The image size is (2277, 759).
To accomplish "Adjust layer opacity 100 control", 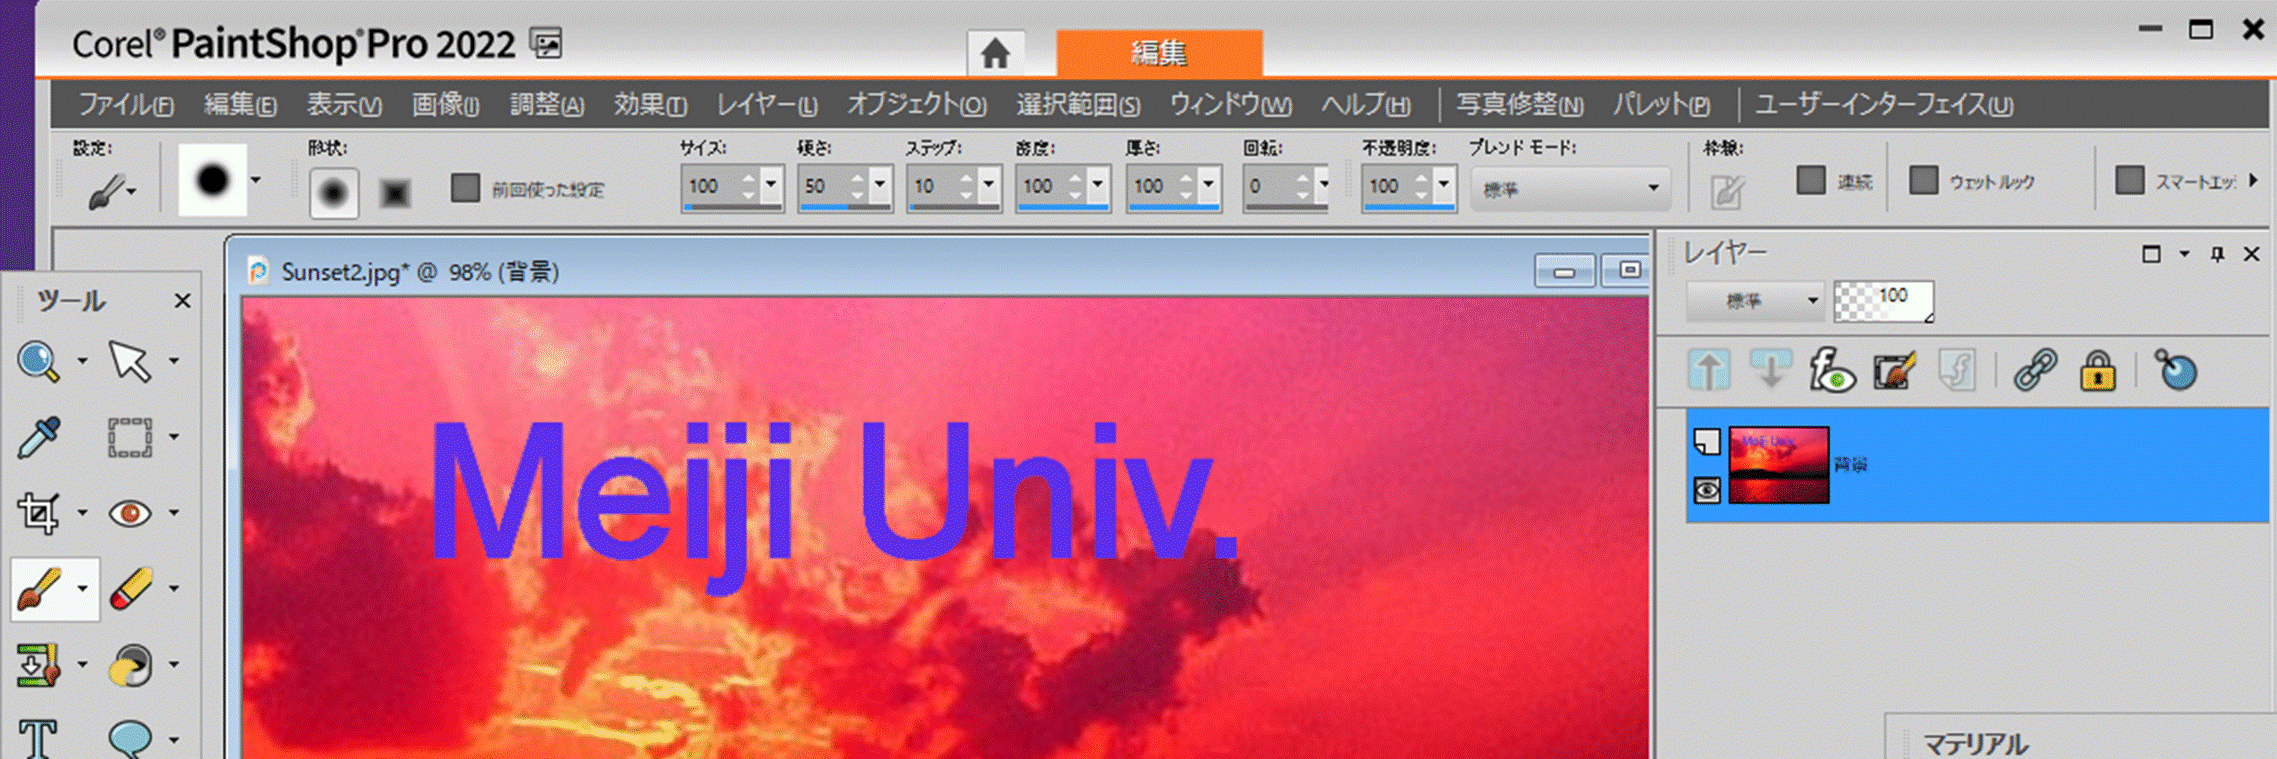I will point(1883,300).
